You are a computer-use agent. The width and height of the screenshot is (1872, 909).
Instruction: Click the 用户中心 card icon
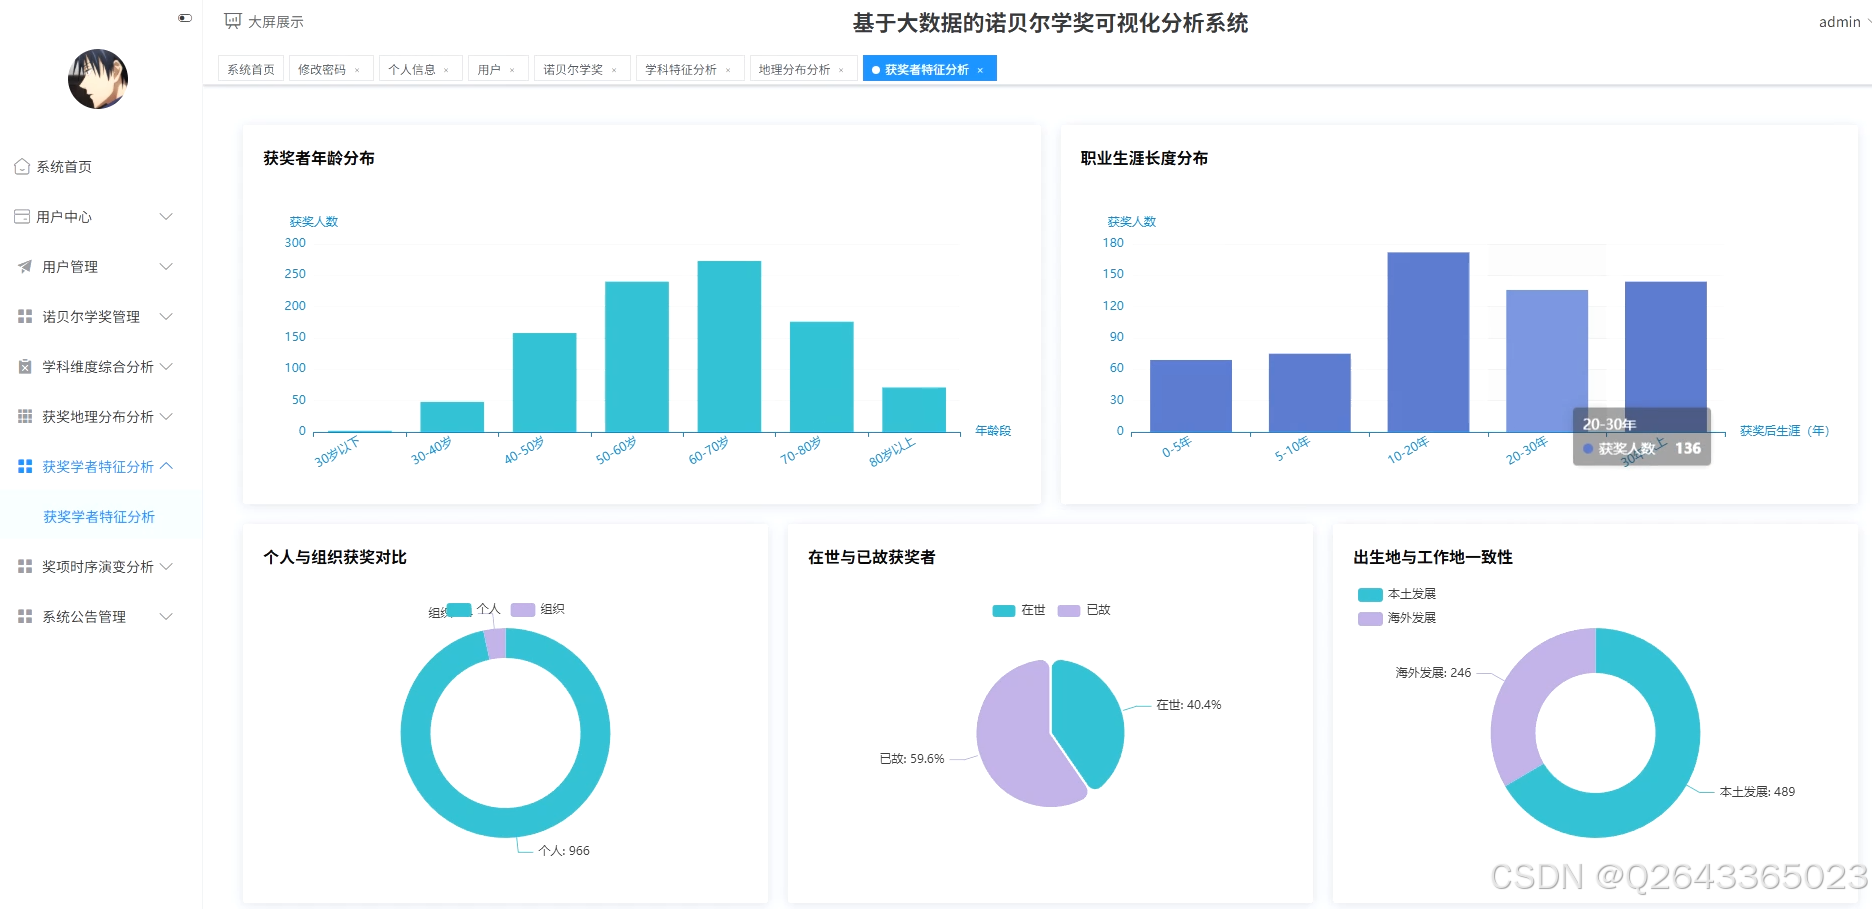click(x=22, y=216)
